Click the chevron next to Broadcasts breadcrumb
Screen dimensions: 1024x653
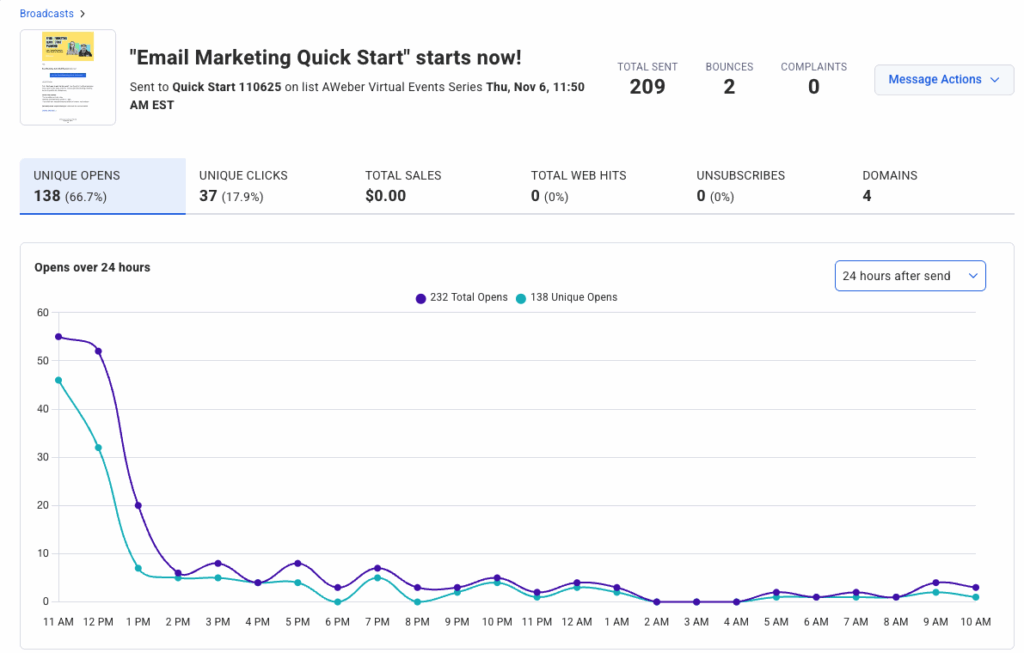pyautogui.click(x=82, y=13)
